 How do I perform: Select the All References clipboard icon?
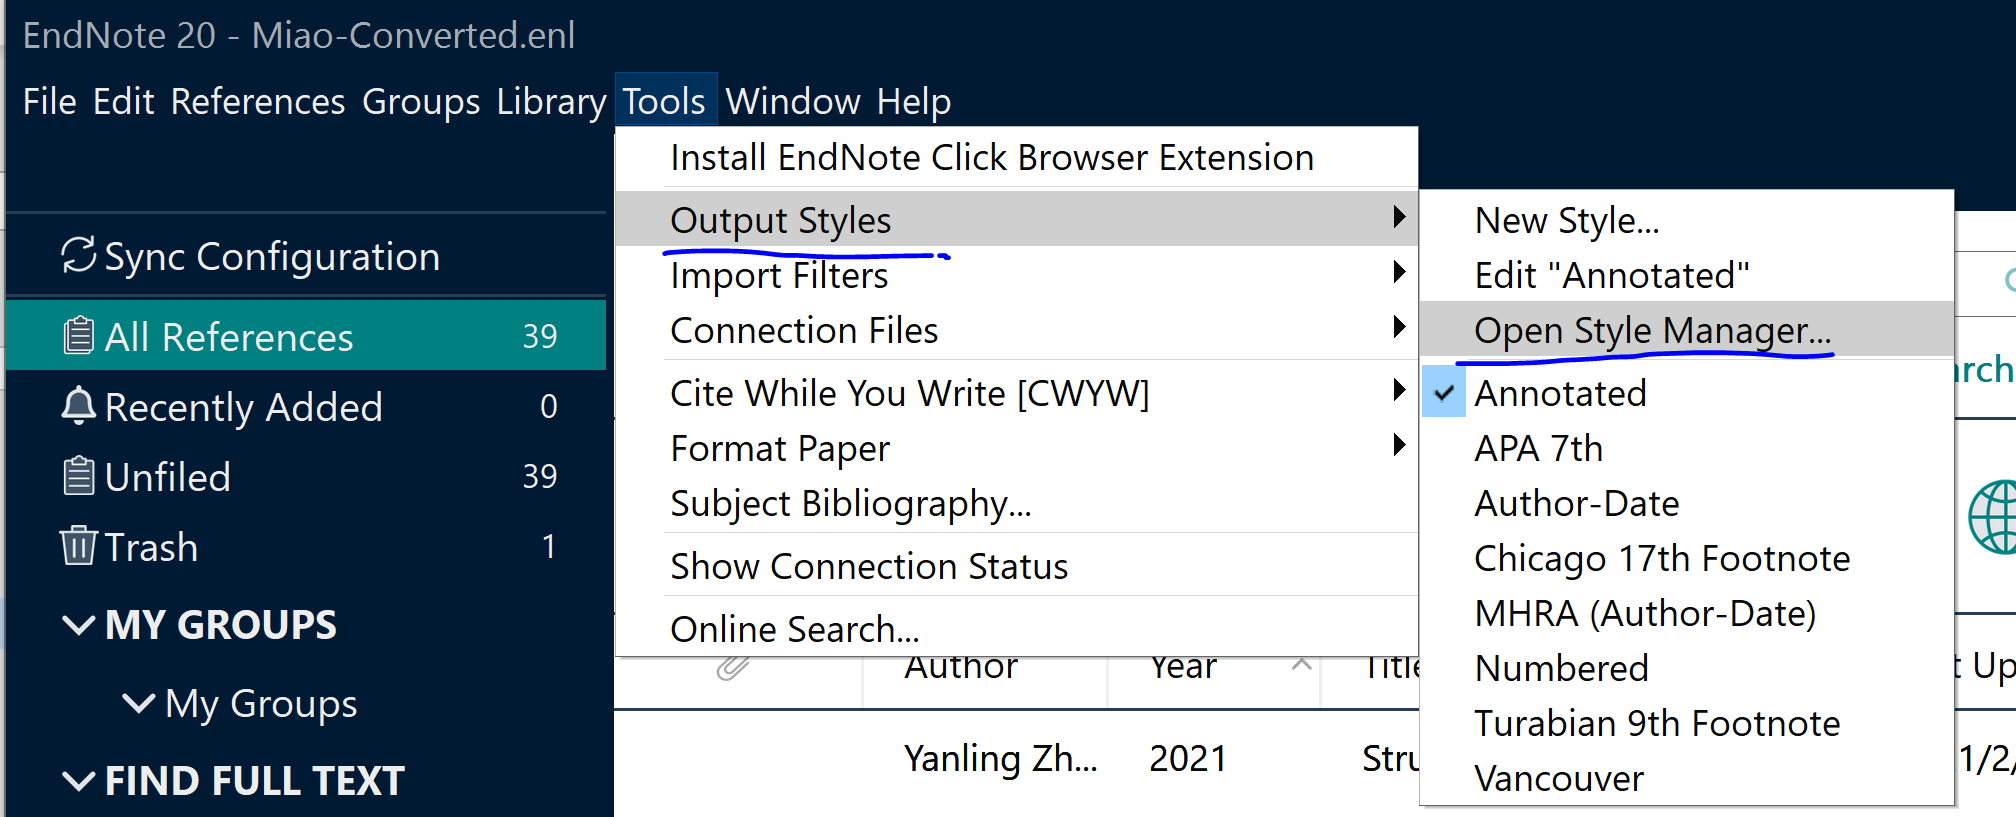click(x=78, y=336)
